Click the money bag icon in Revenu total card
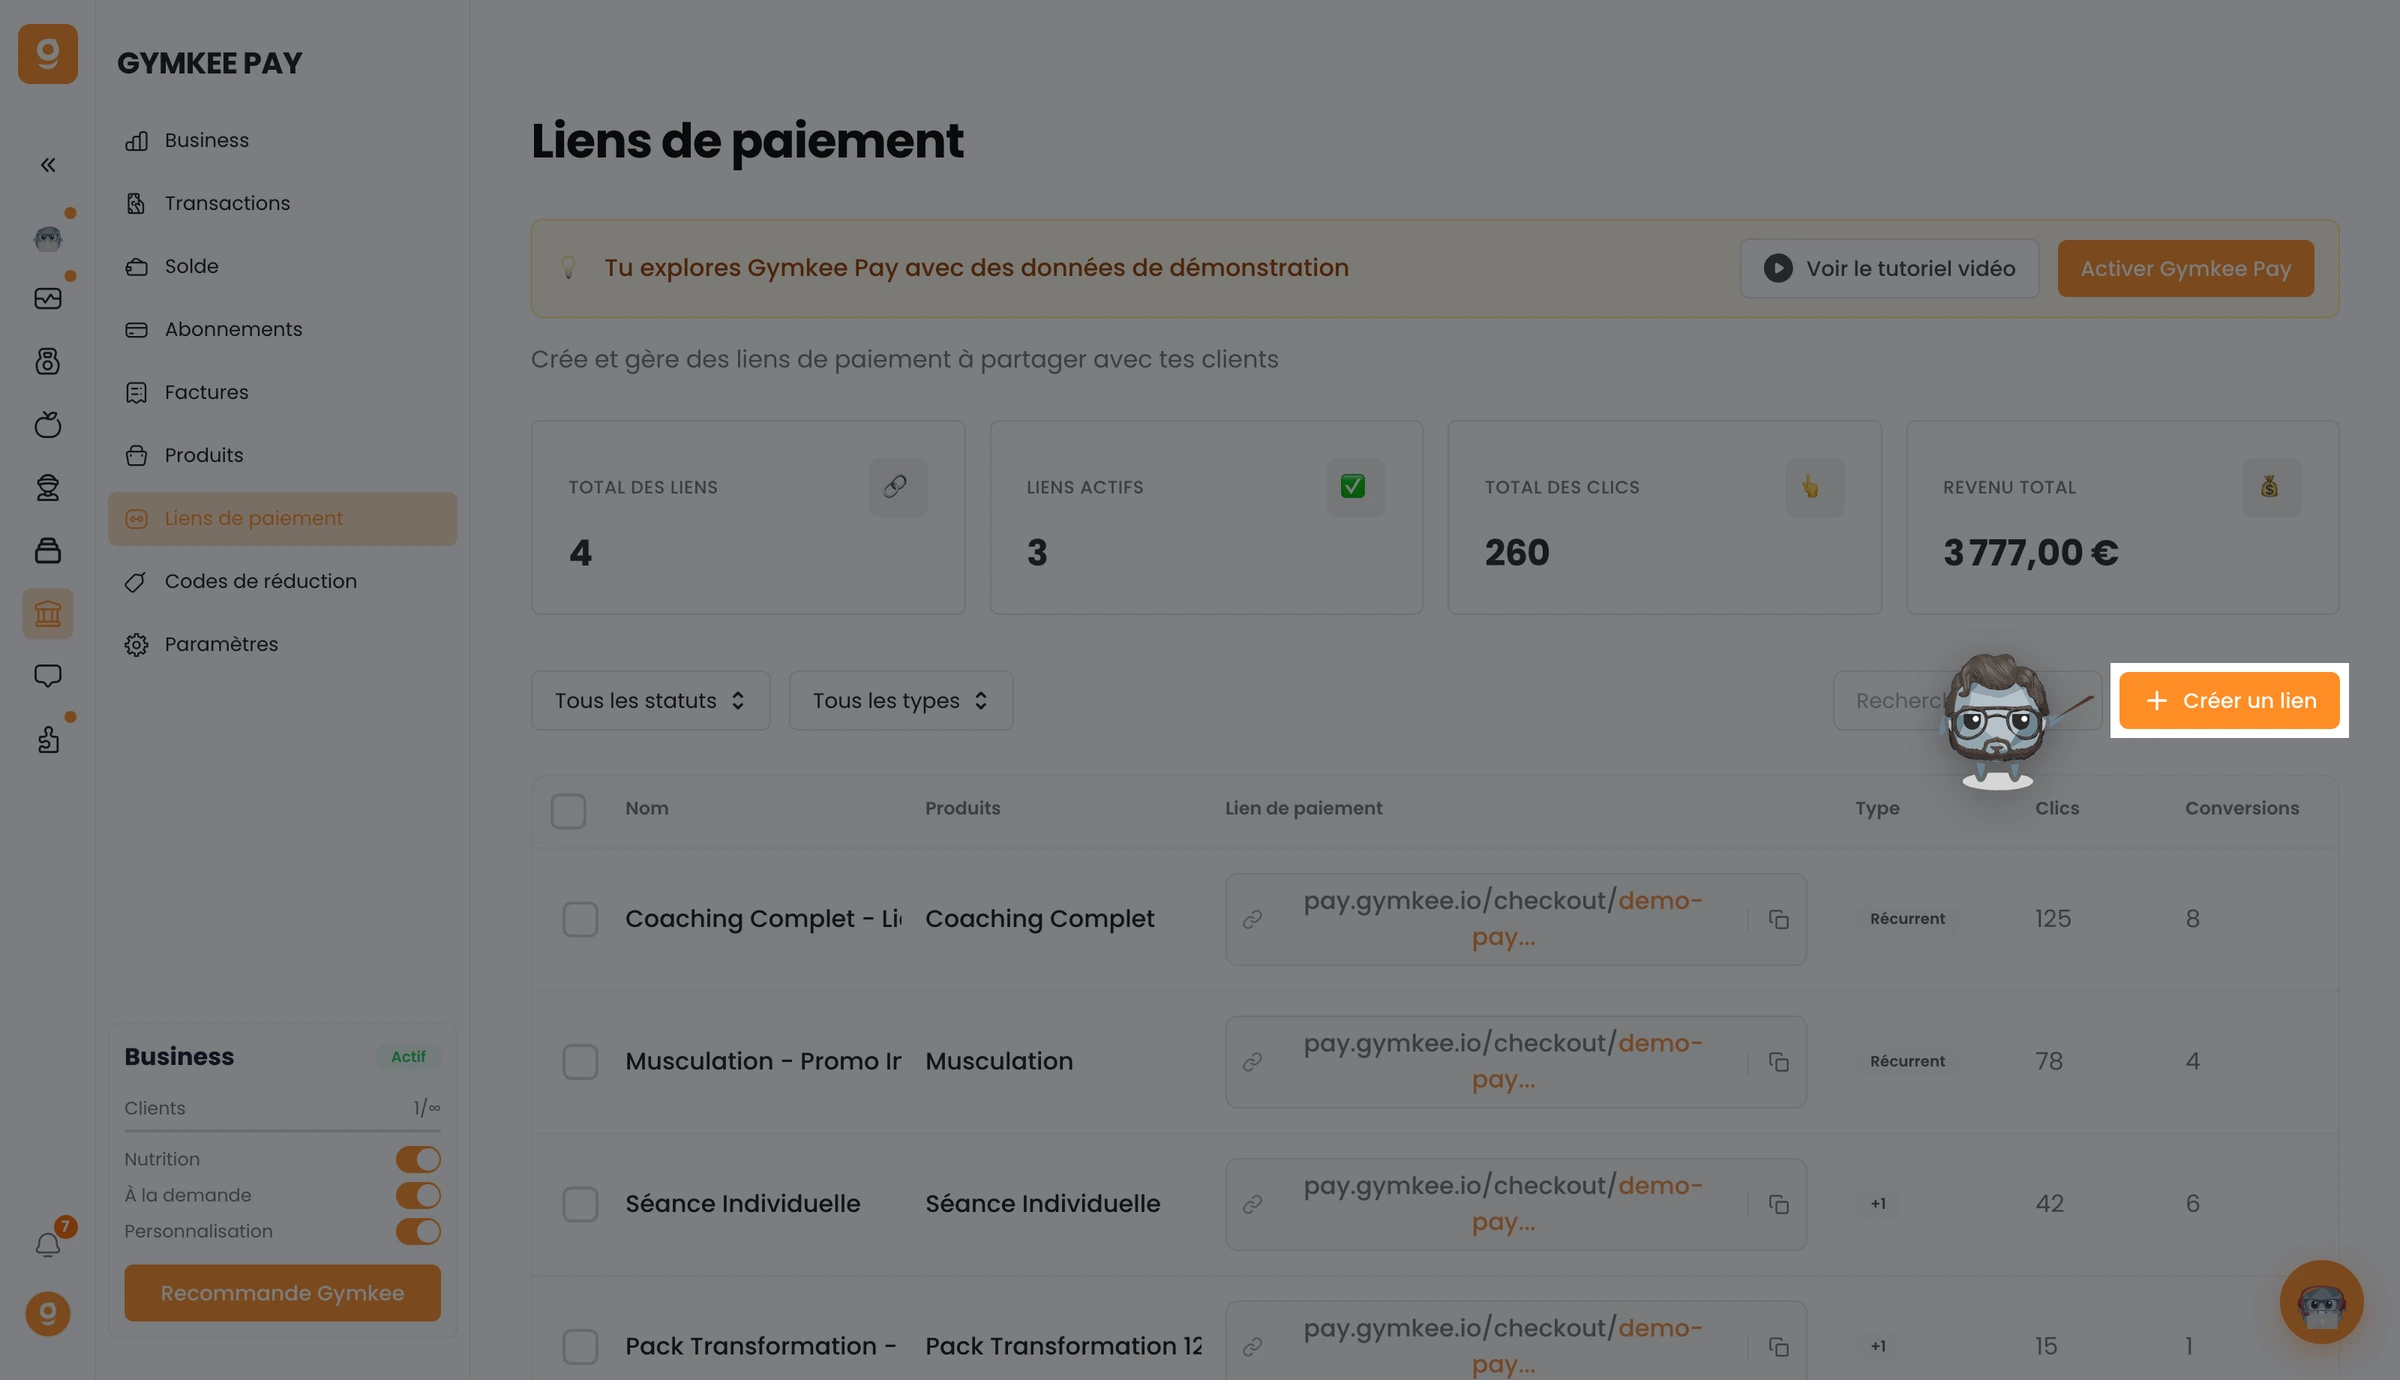The height and width of the screenshot is (1380, 2400). pos(2271,487)
